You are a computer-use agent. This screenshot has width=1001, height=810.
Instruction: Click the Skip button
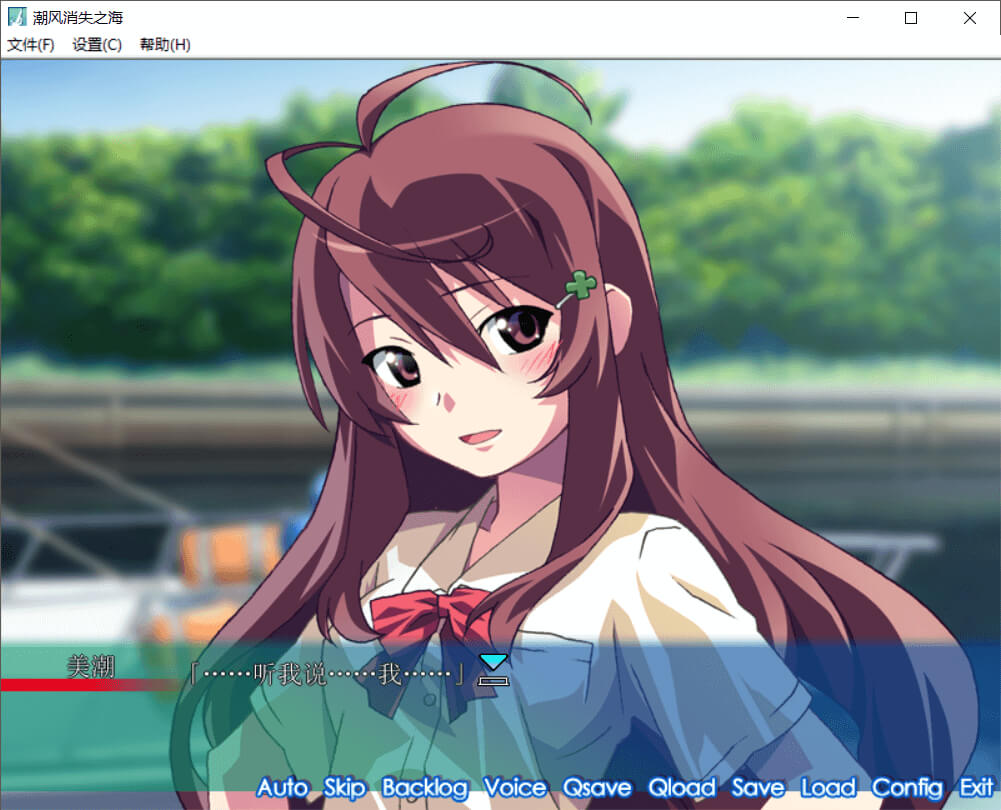pyautogui.click(x=345, y=788)
